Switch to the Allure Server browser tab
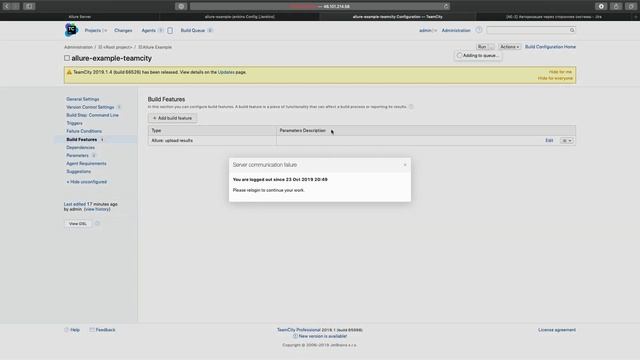 click(80, 17)
